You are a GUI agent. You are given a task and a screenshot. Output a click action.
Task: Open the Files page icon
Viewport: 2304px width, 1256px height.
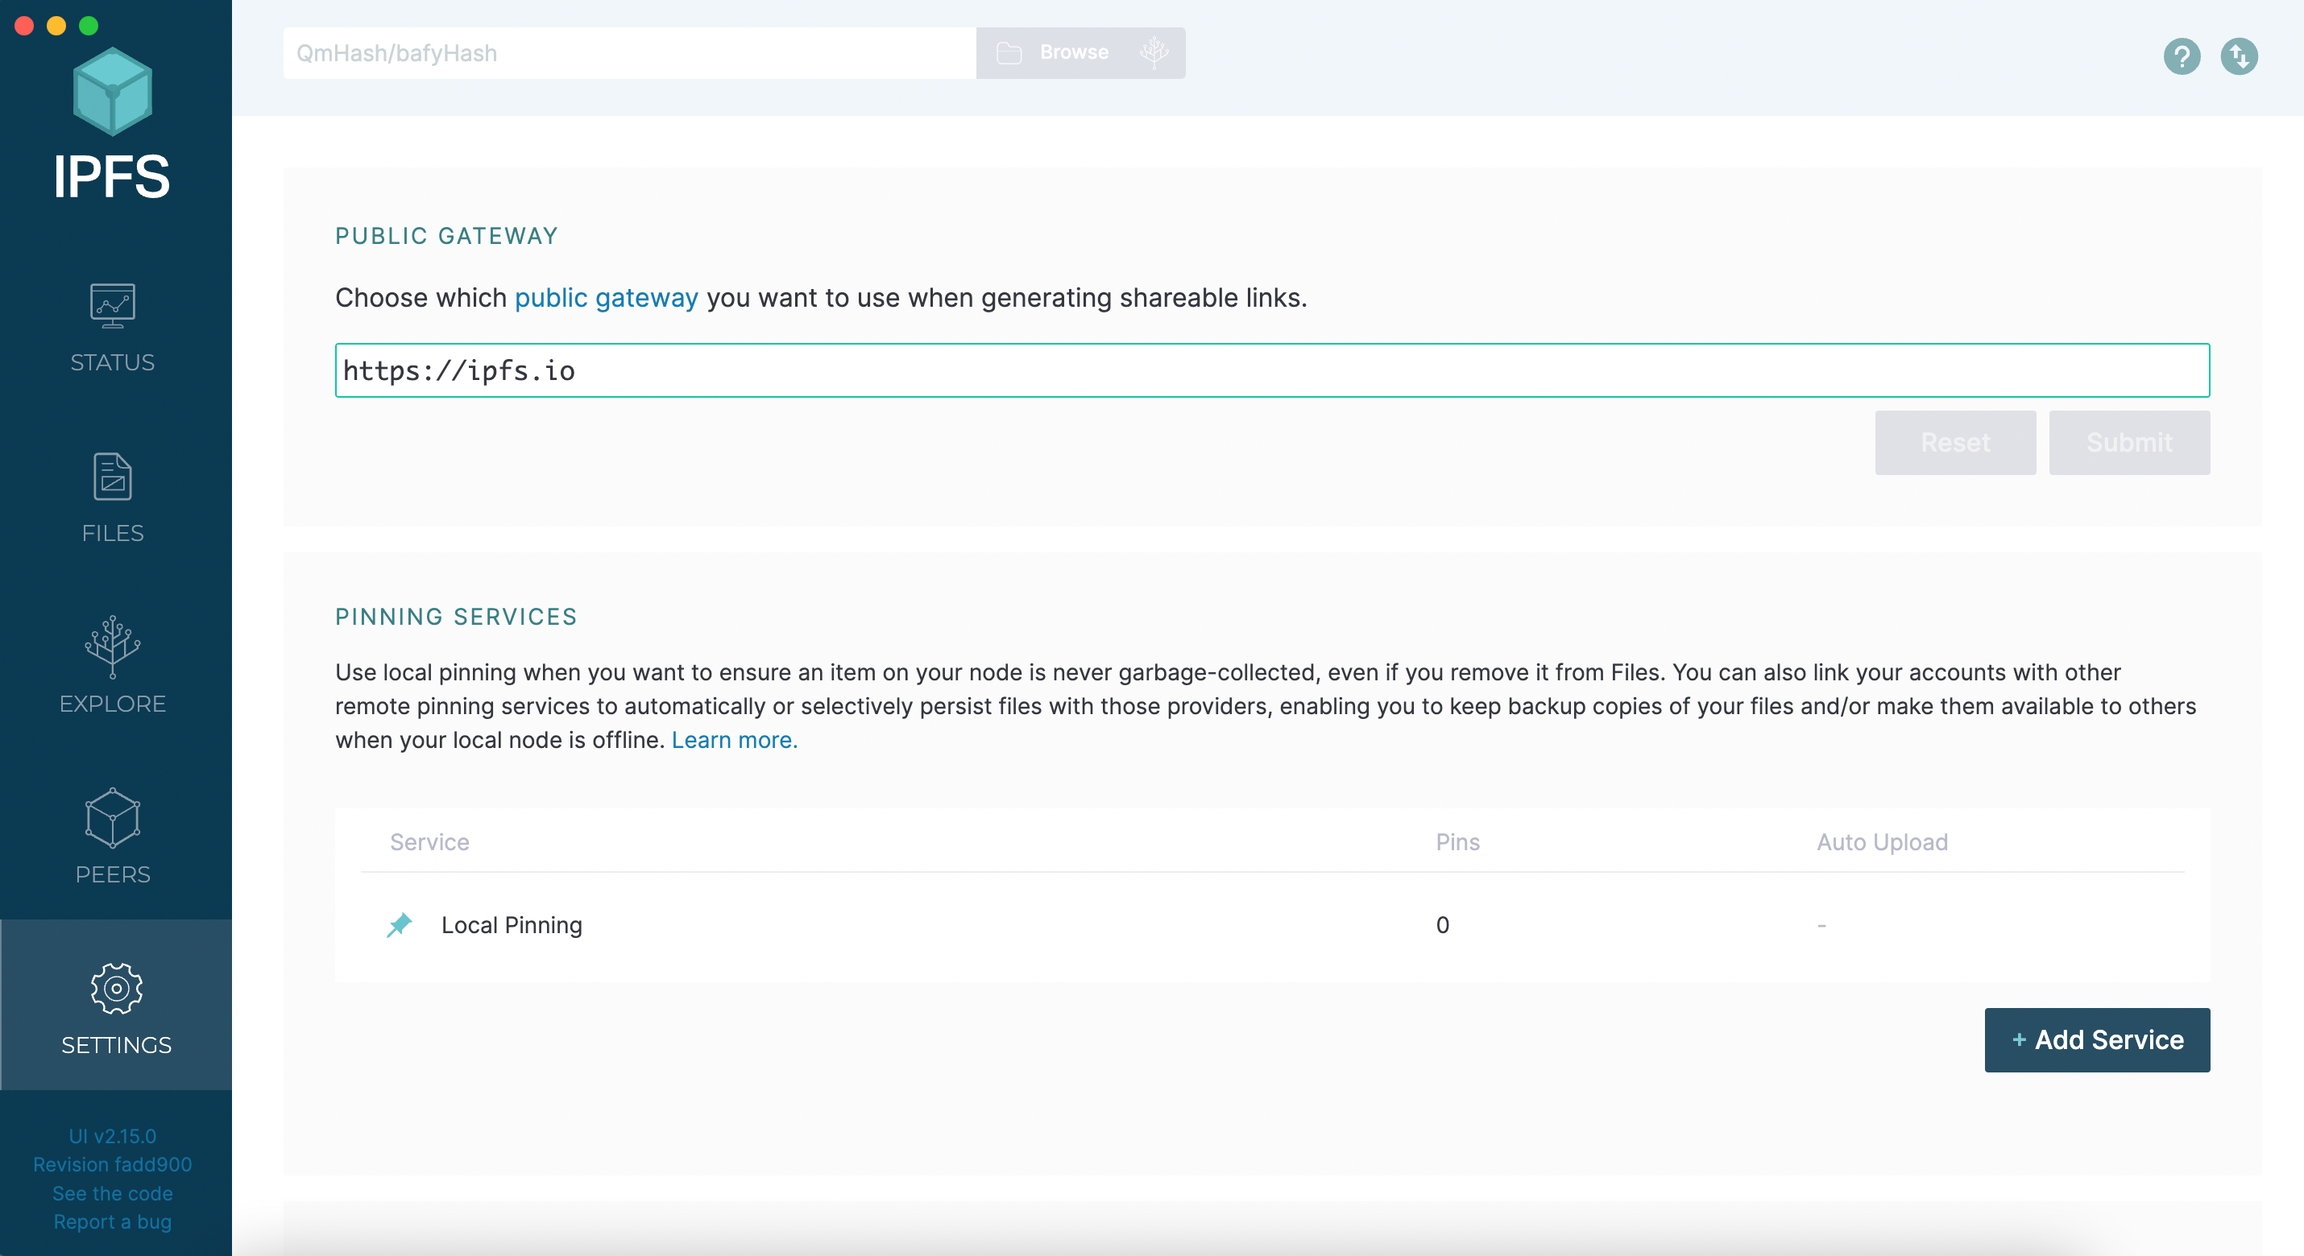112,477
